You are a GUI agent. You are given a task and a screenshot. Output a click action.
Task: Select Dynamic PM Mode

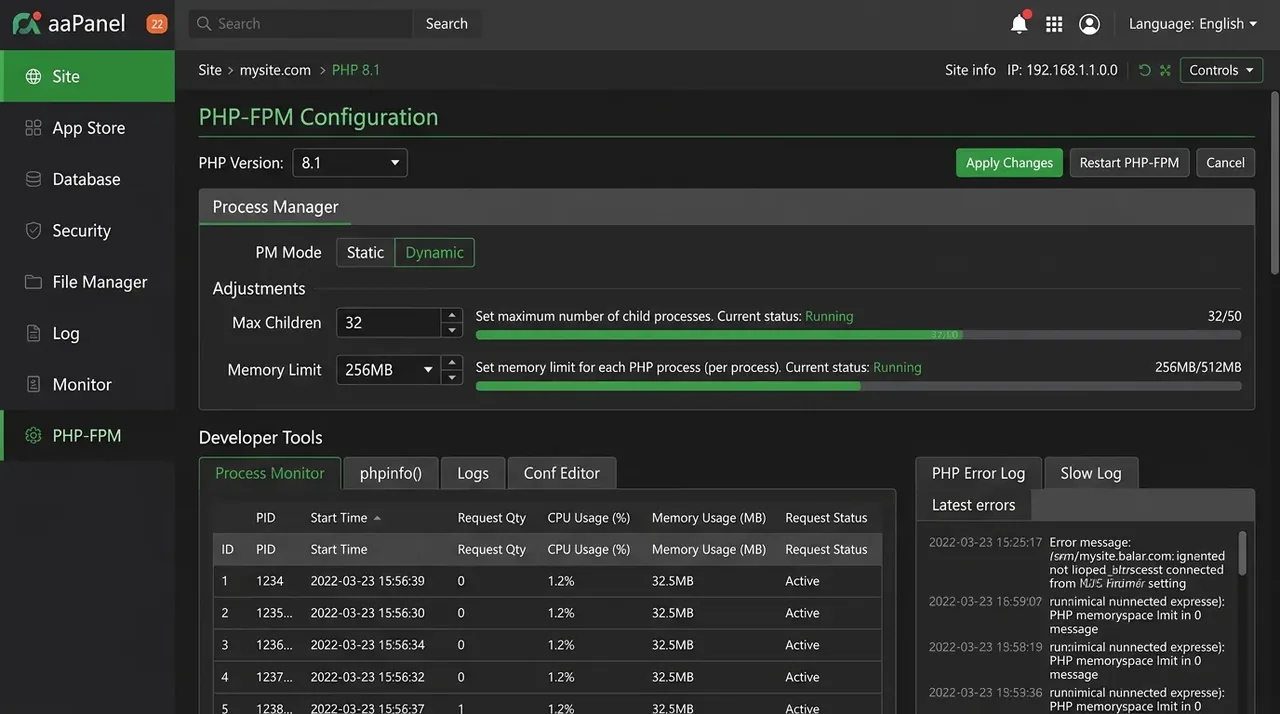coord(435,253)
